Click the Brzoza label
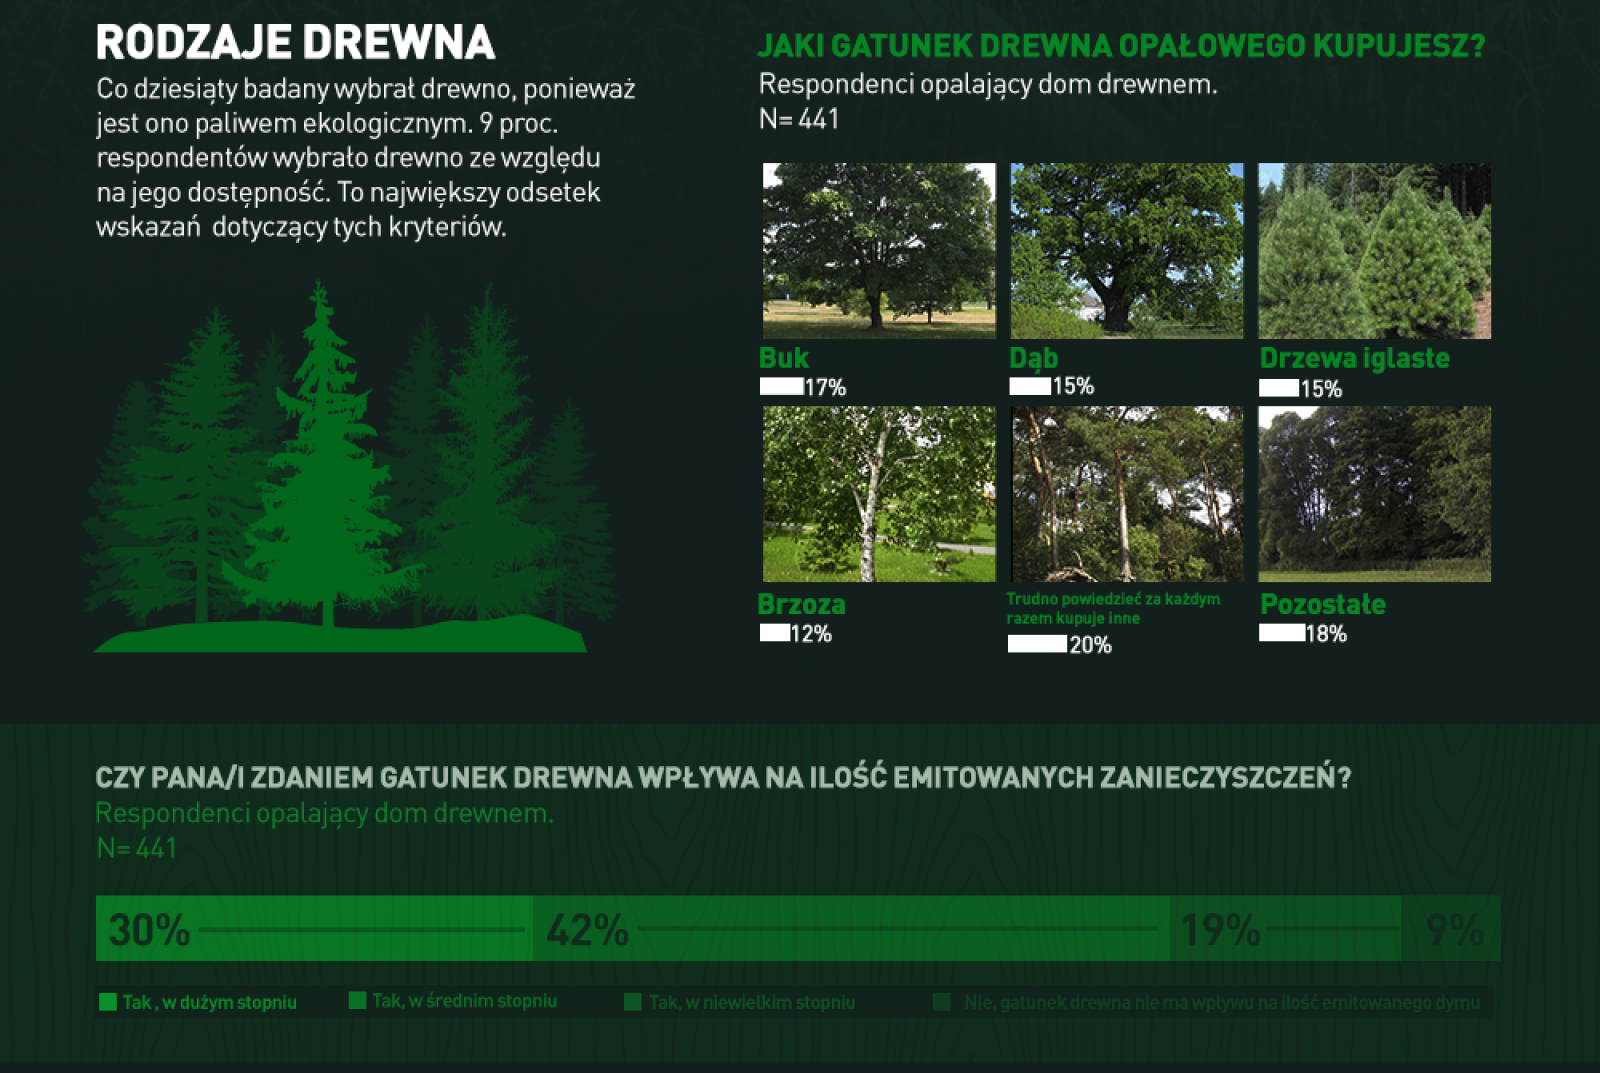The width and height of the screenshot is (1600, 1073). (802, 604)
